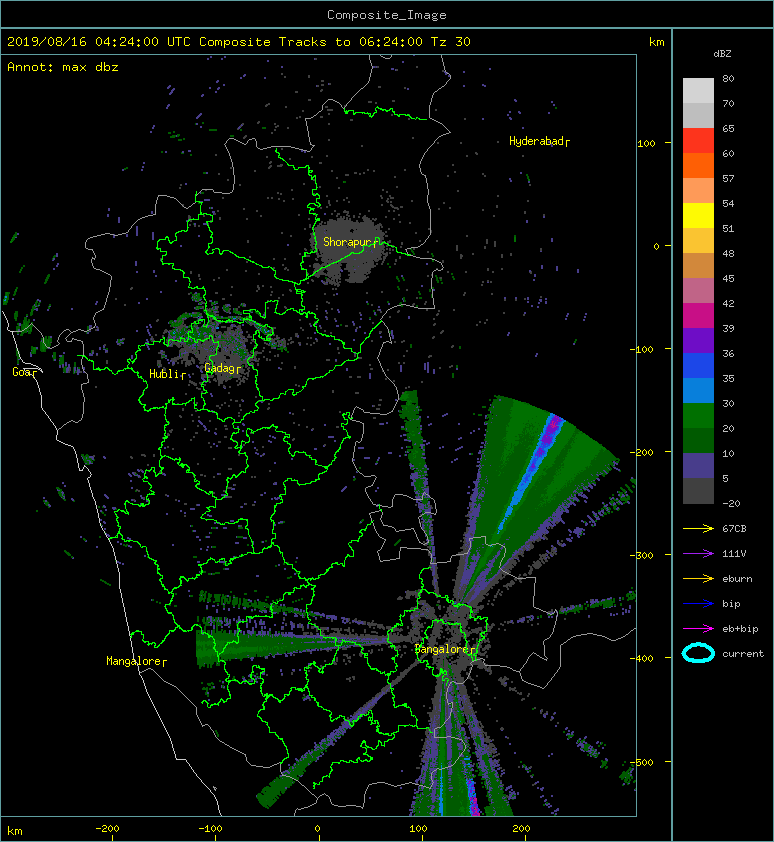Click the cyan 'current' ellipse legend icon

tap(698, 653)
